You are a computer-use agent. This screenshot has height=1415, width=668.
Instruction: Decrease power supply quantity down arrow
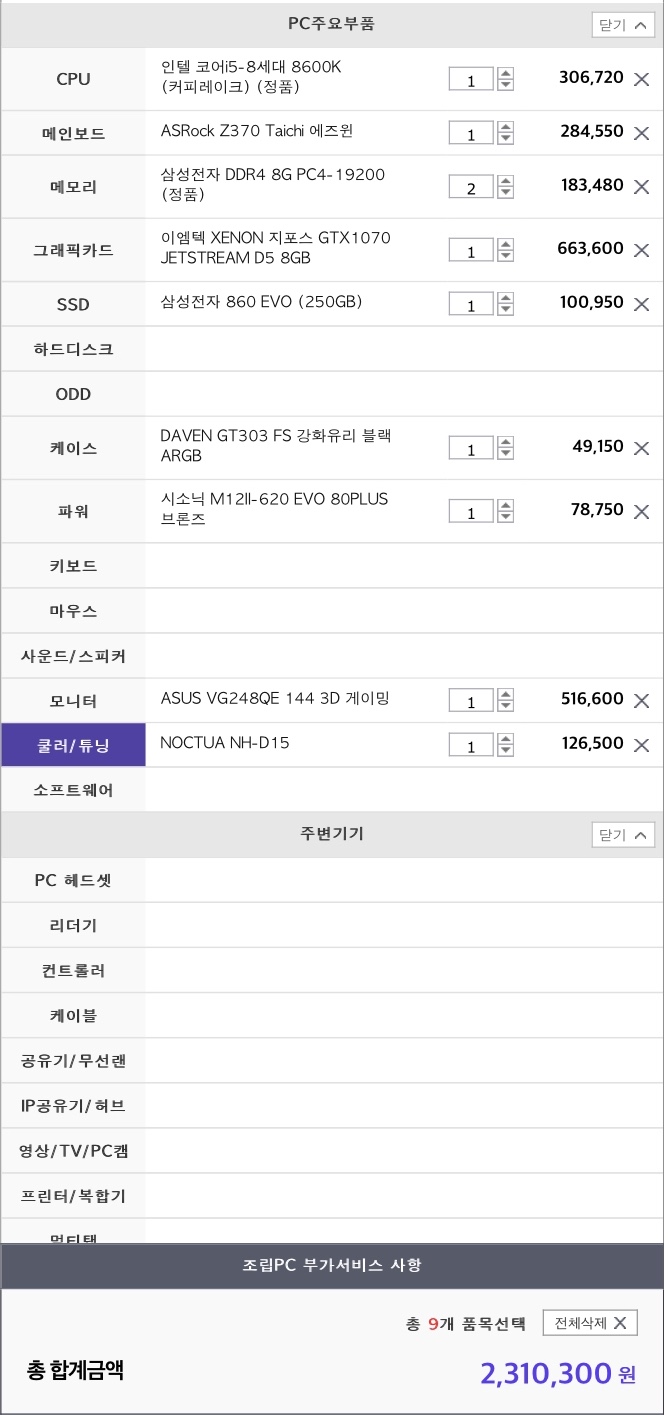click(505, 517)
